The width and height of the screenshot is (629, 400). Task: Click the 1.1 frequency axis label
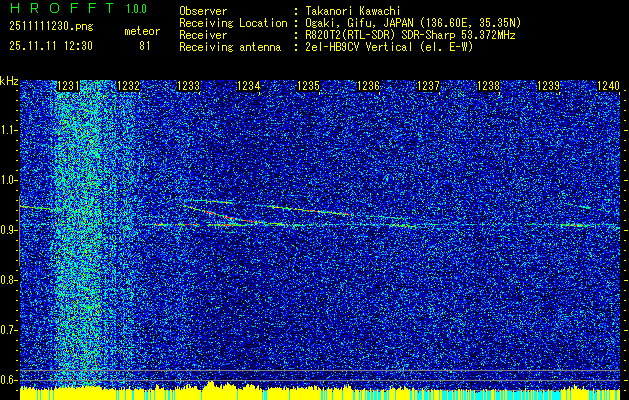tap(9, 131)
